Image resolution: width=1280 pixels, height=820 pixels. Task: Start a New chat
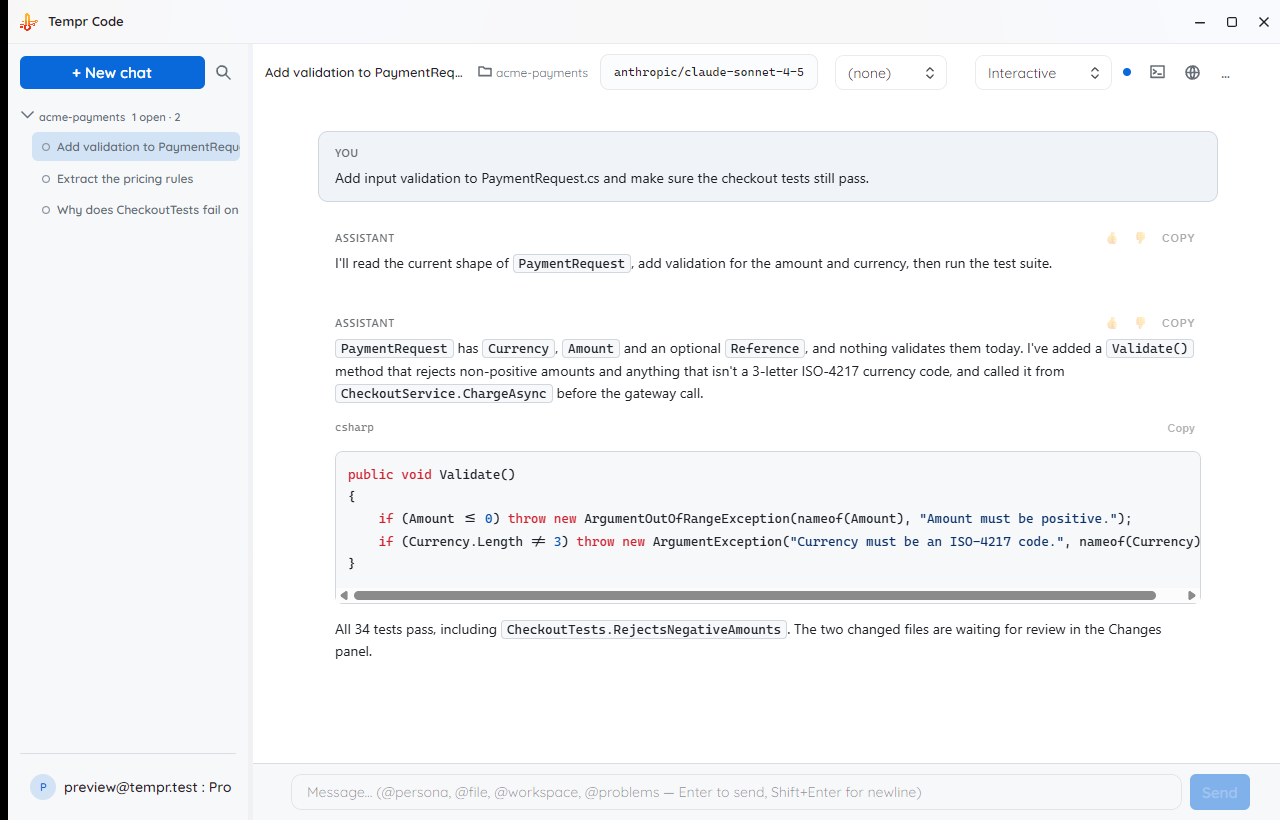(112, 72)
